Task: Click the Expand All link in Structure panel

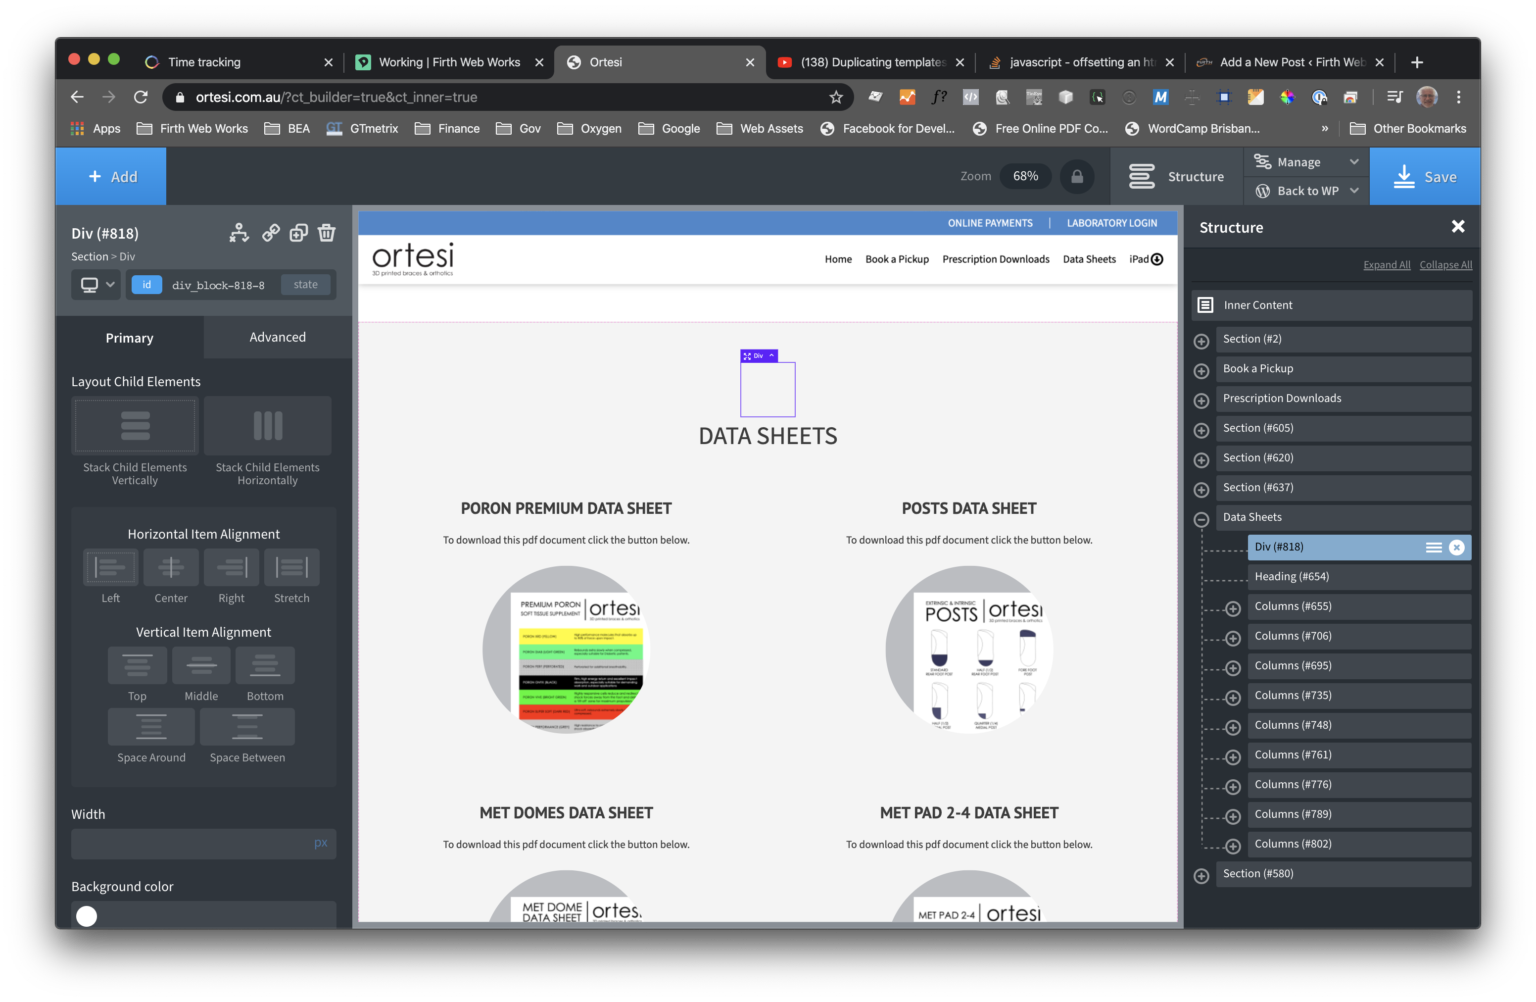Action: point(1386,264)
